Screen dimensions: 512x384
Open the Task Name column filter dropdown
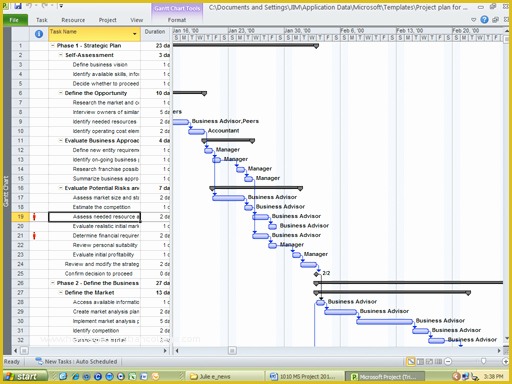pos(135,34)
